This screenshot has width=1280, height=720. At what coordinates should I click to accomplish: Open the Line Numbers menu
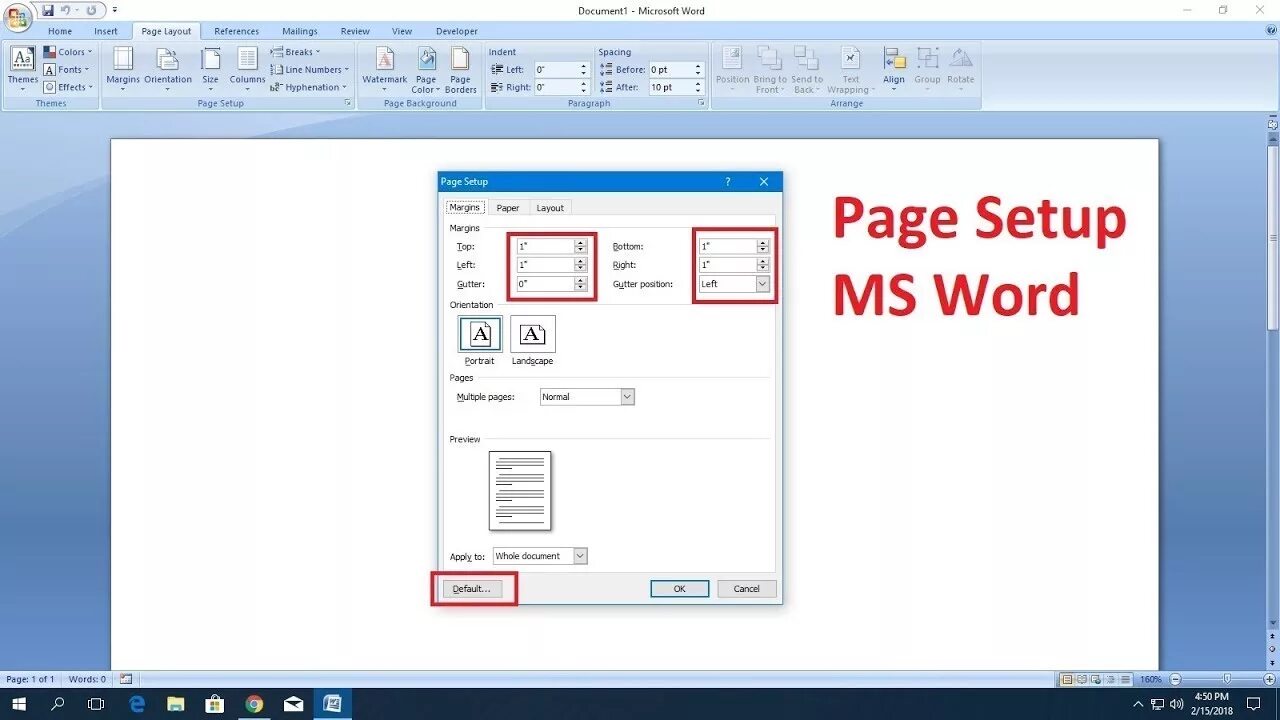(x=310, y=70)
